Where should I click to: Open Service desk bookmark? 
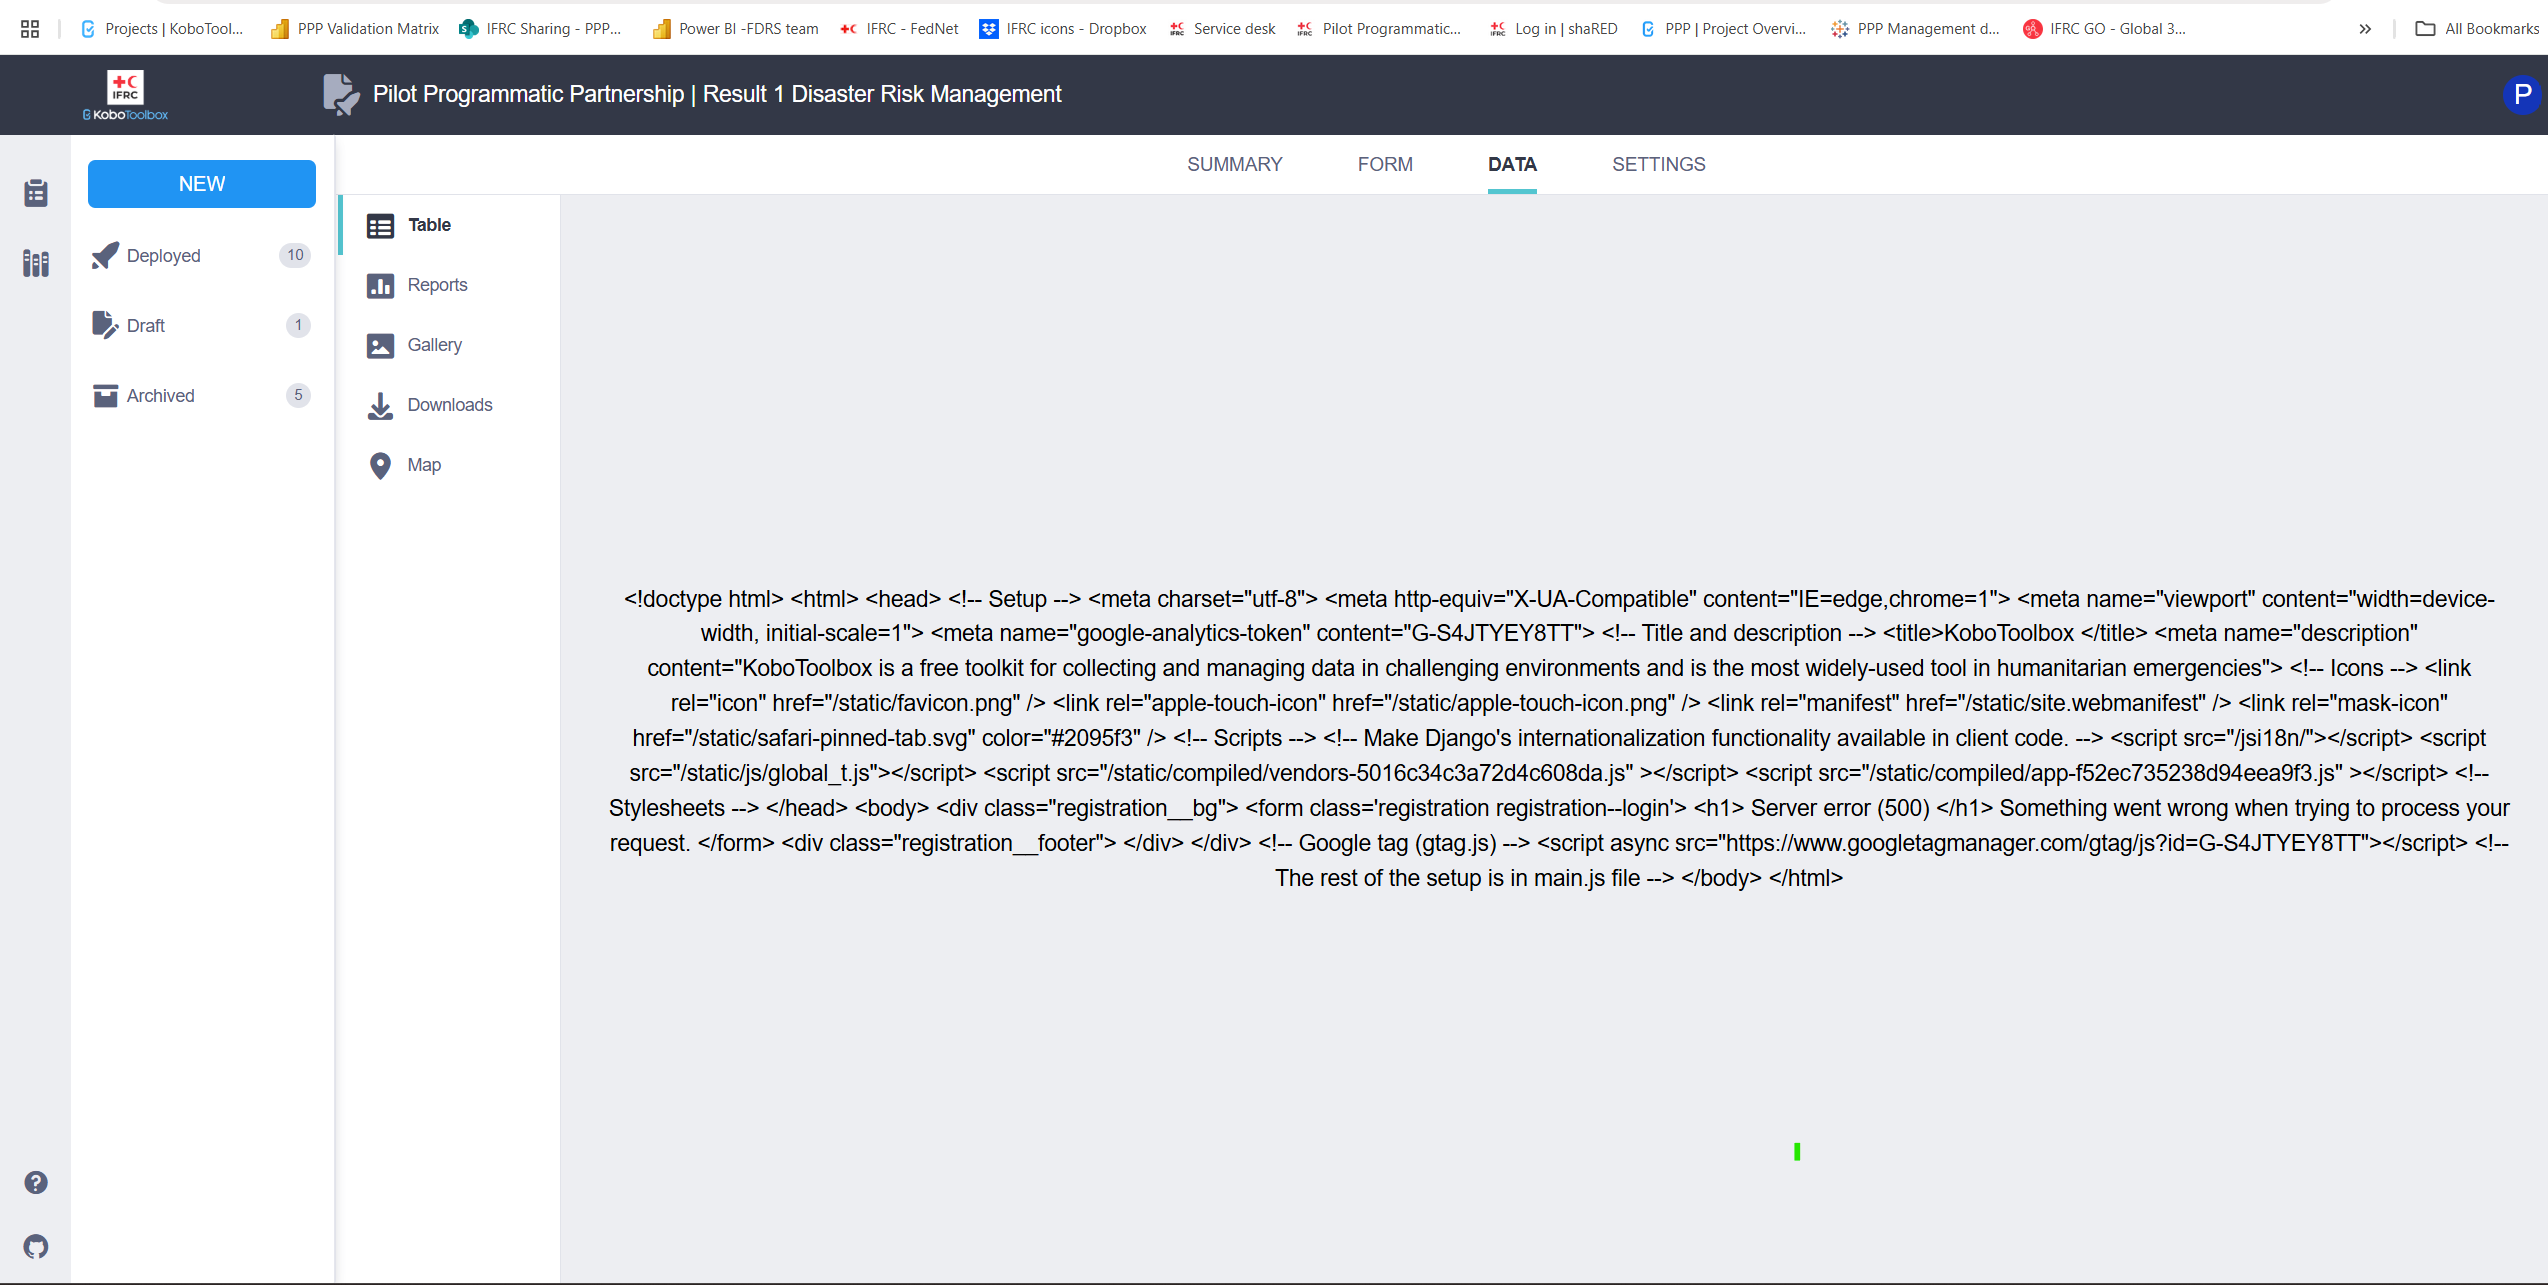pyautogui.click(x=1222, y=29)
